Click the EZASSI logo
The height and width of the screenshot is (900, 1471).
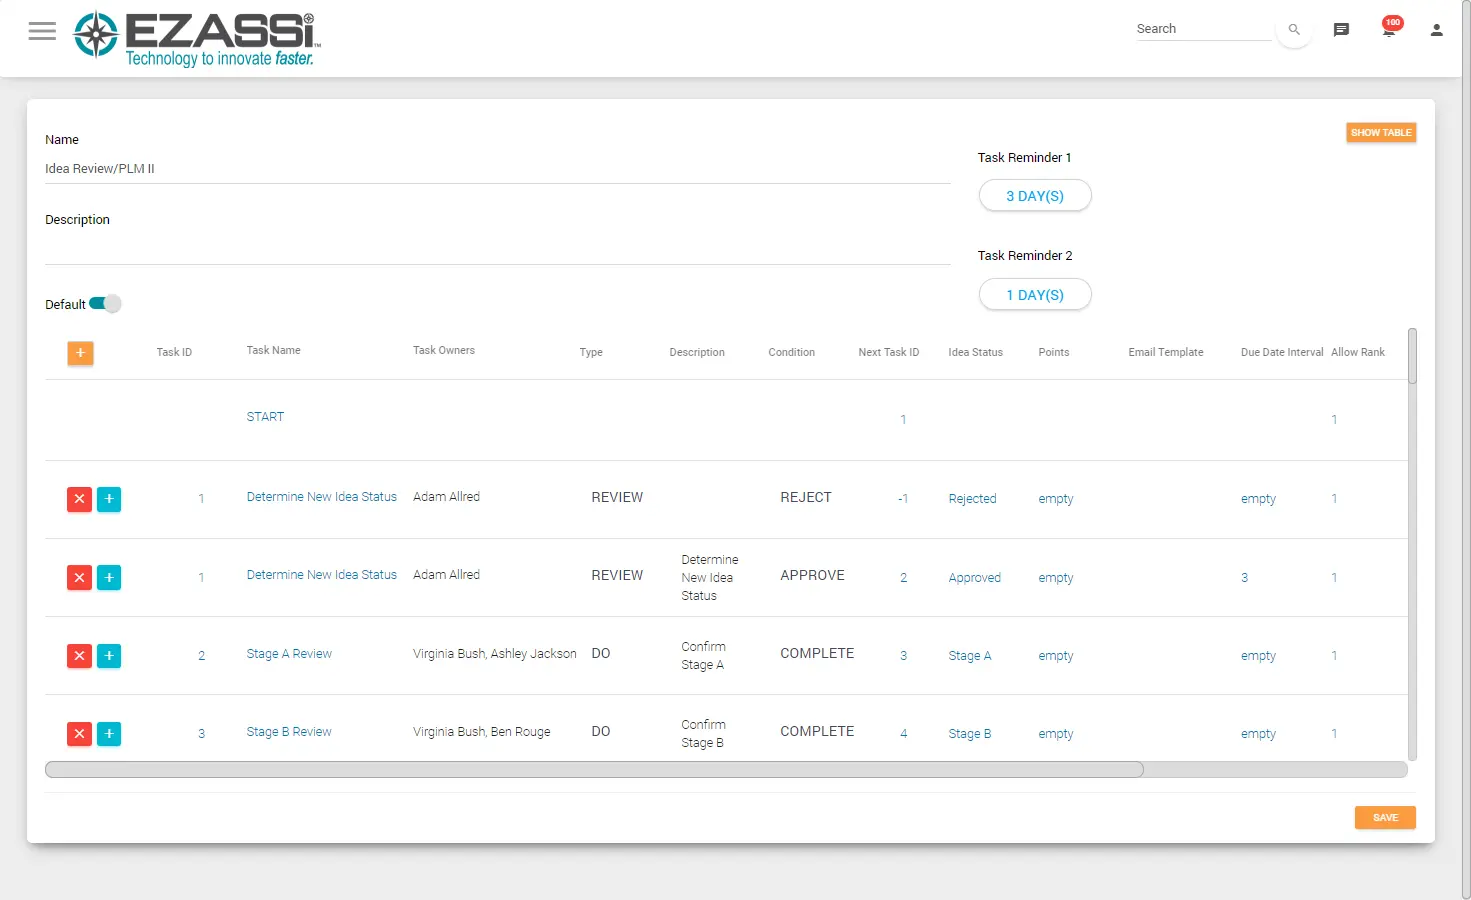[197, 39]
